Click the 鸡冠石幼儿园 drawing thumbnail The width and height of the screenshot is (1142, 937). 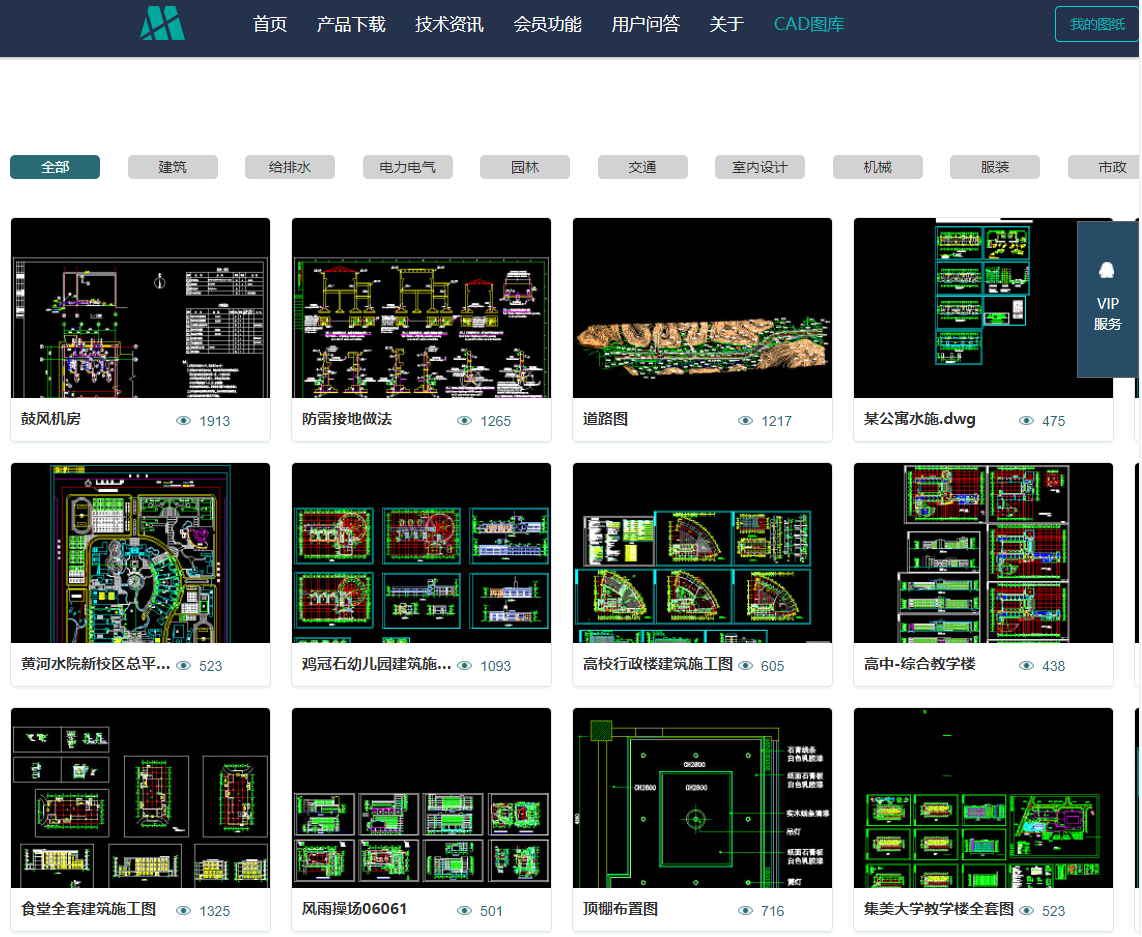click(x=421, y=552)
